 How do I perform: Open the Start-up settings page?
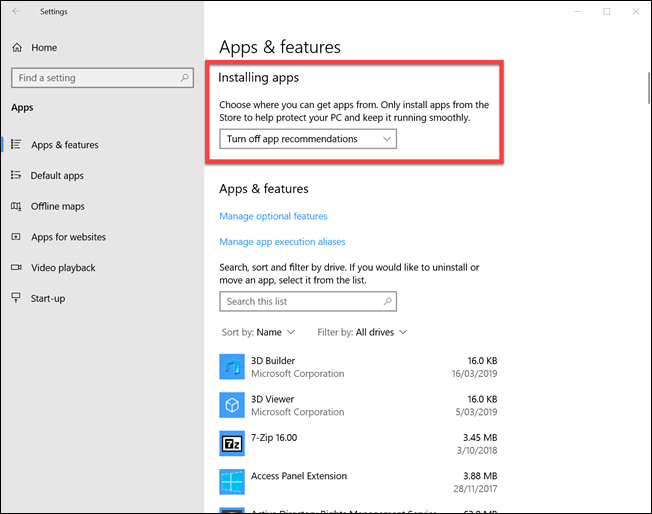coord(50,298)
